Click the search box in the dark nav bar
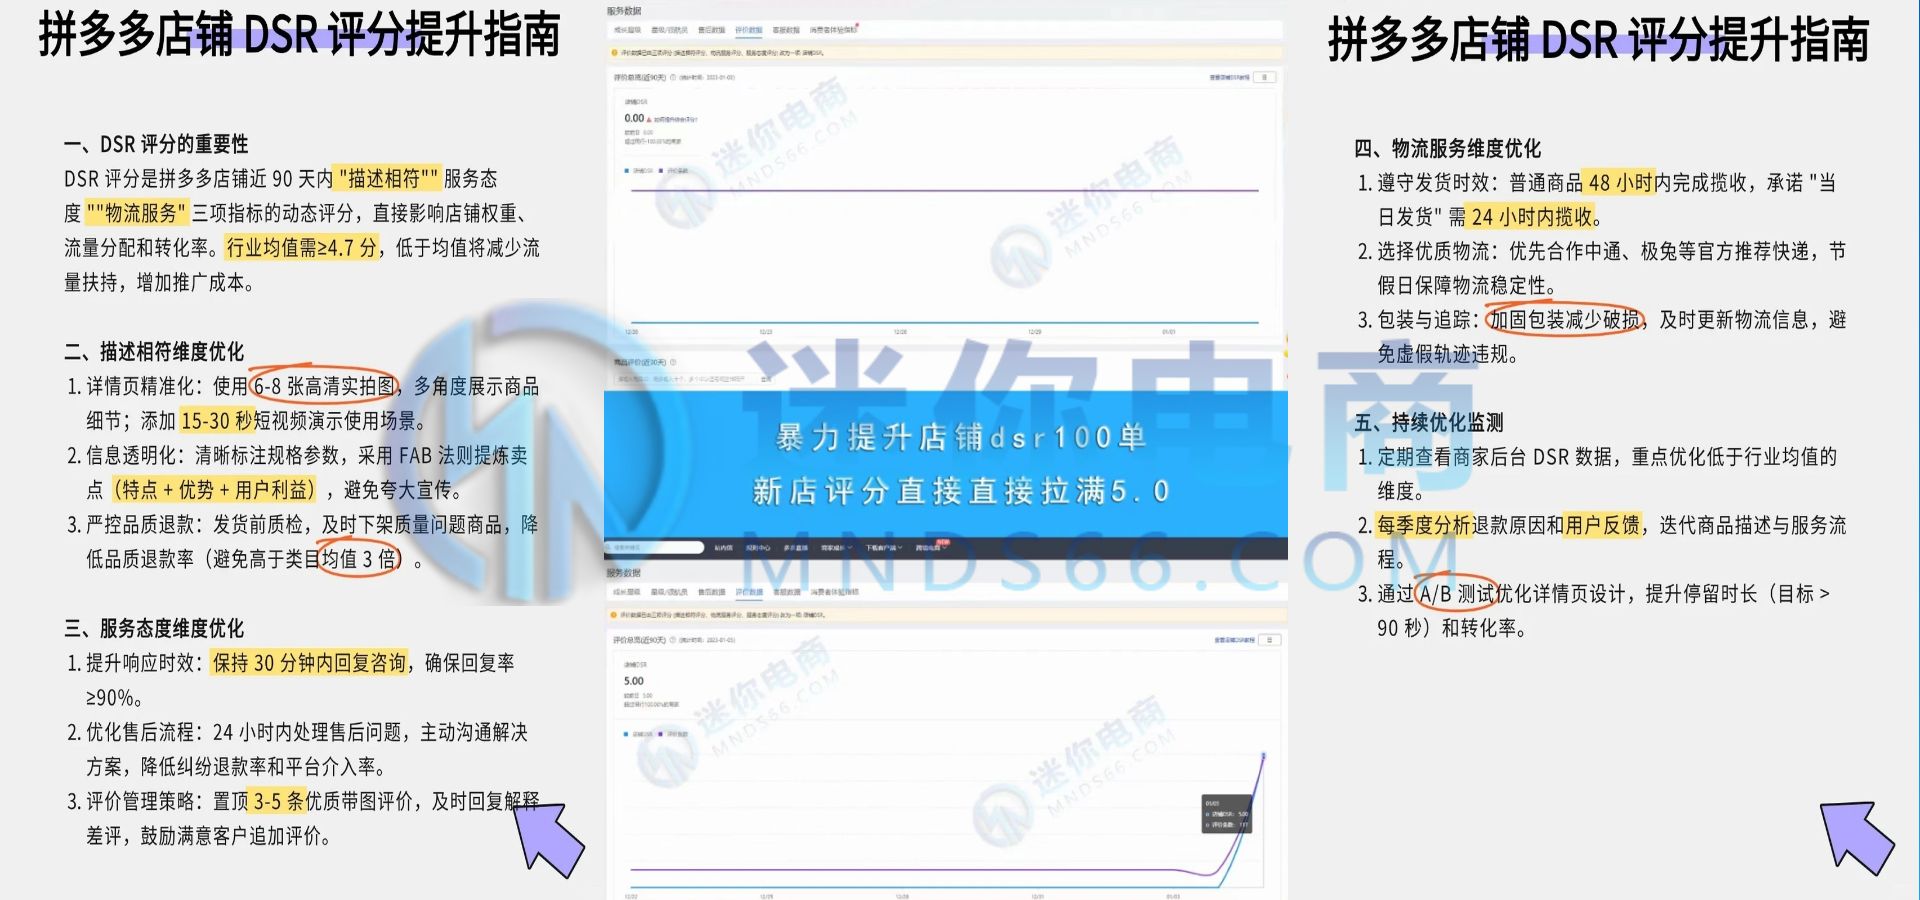 656,548
